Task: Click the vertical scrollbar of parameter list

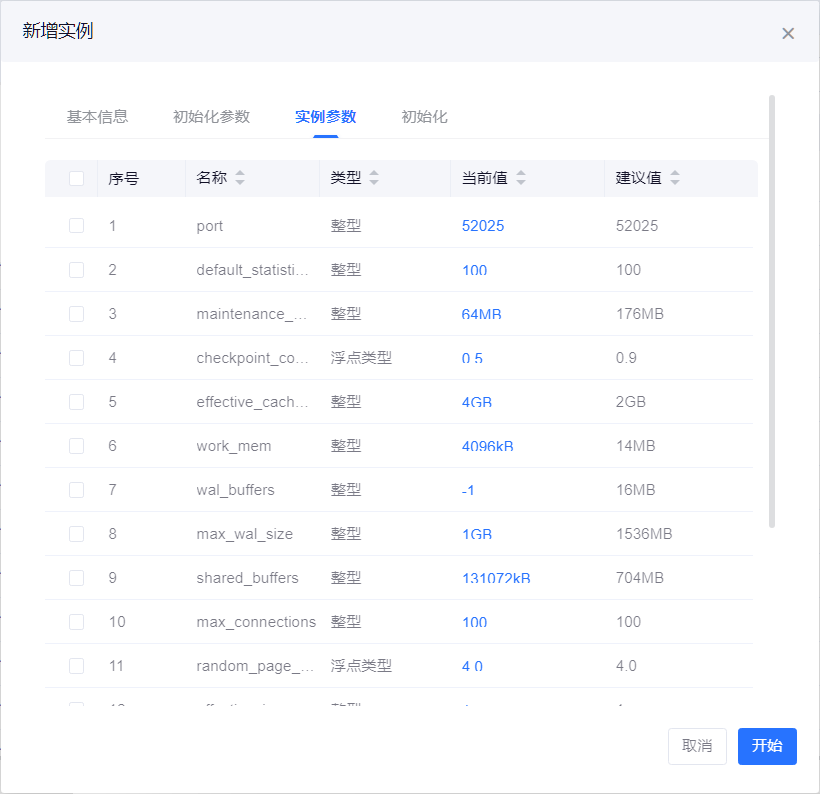Action: point(771,310)
